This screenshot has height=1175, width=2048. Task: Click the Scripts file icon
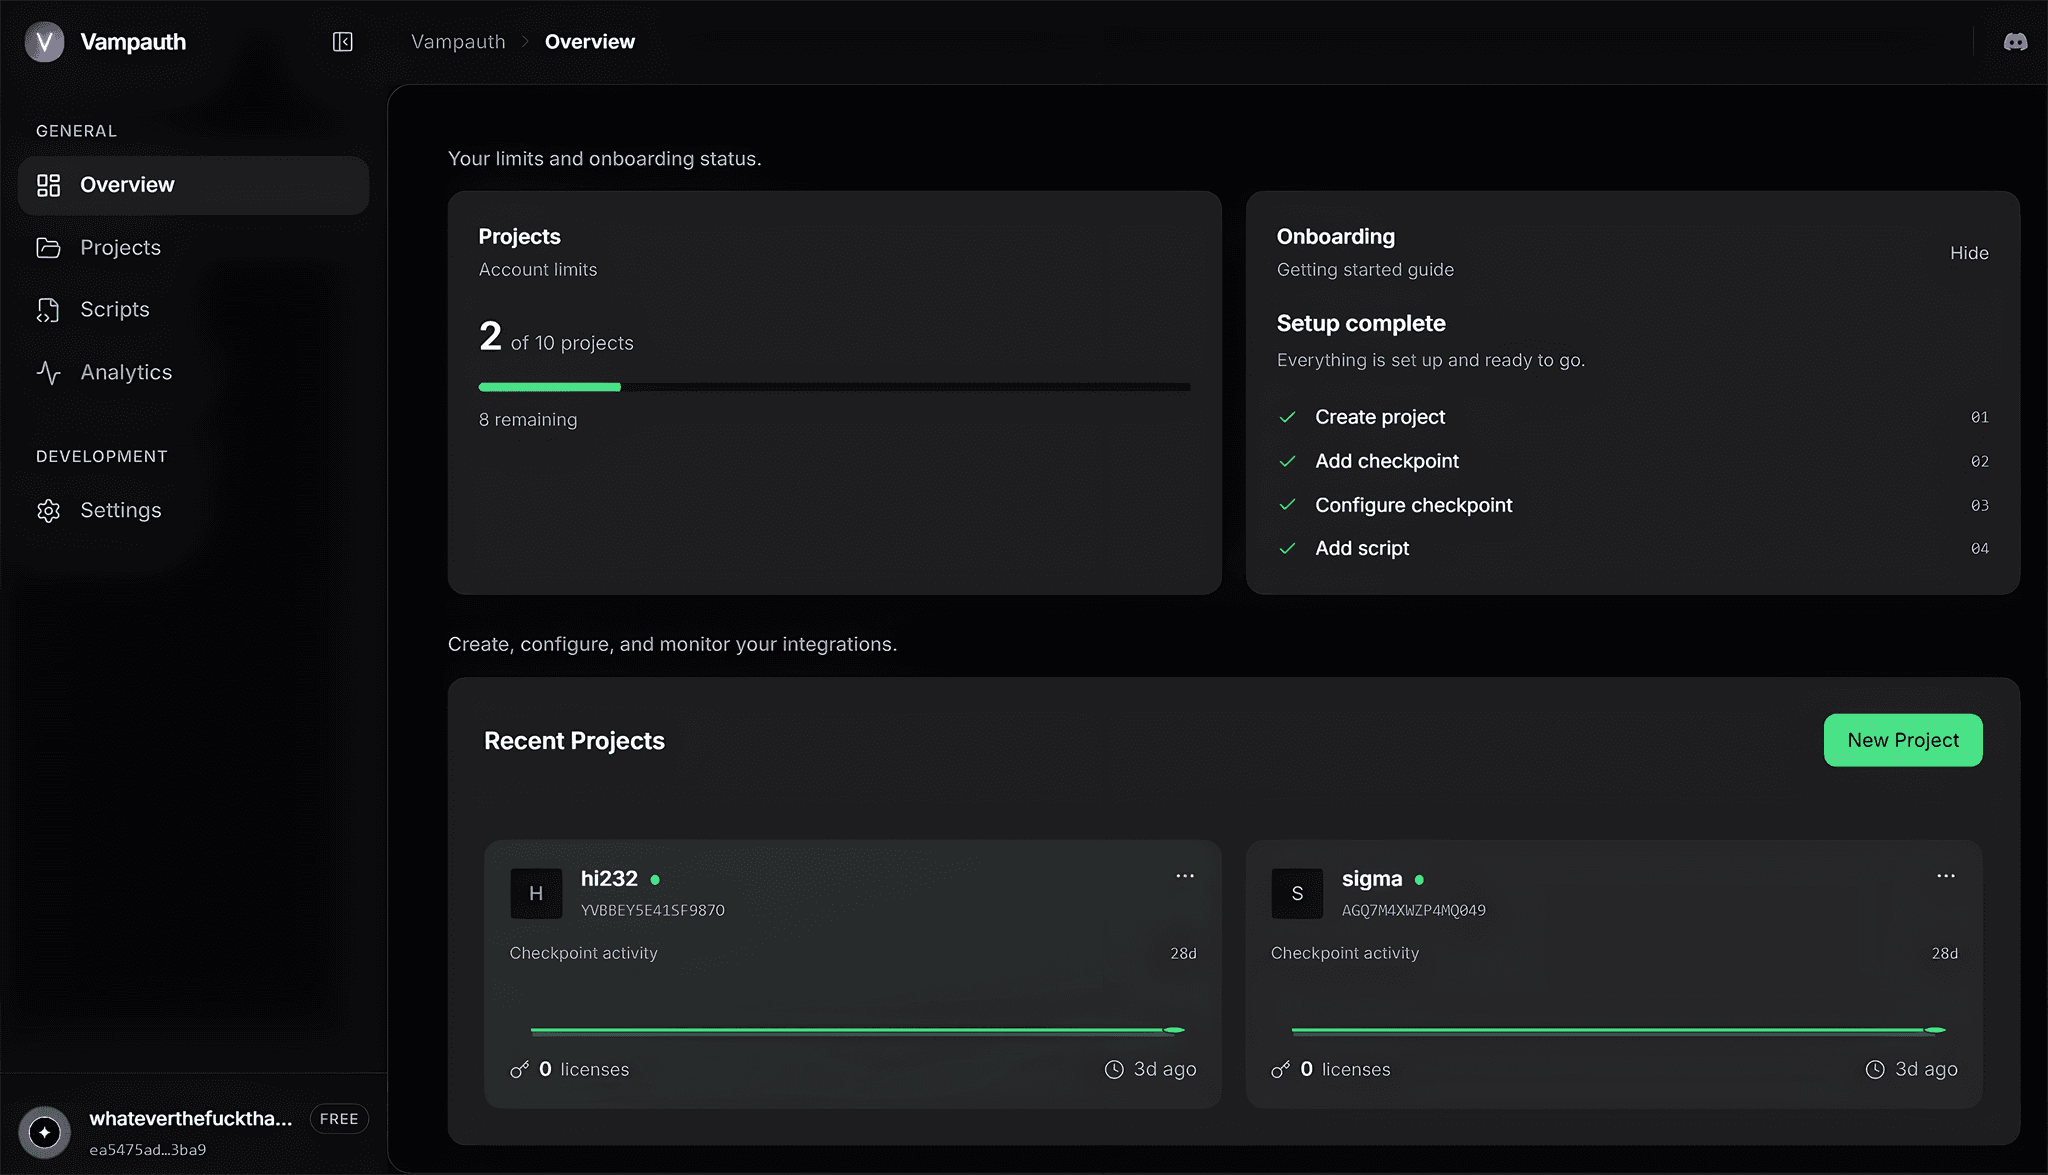pos(49,310)
